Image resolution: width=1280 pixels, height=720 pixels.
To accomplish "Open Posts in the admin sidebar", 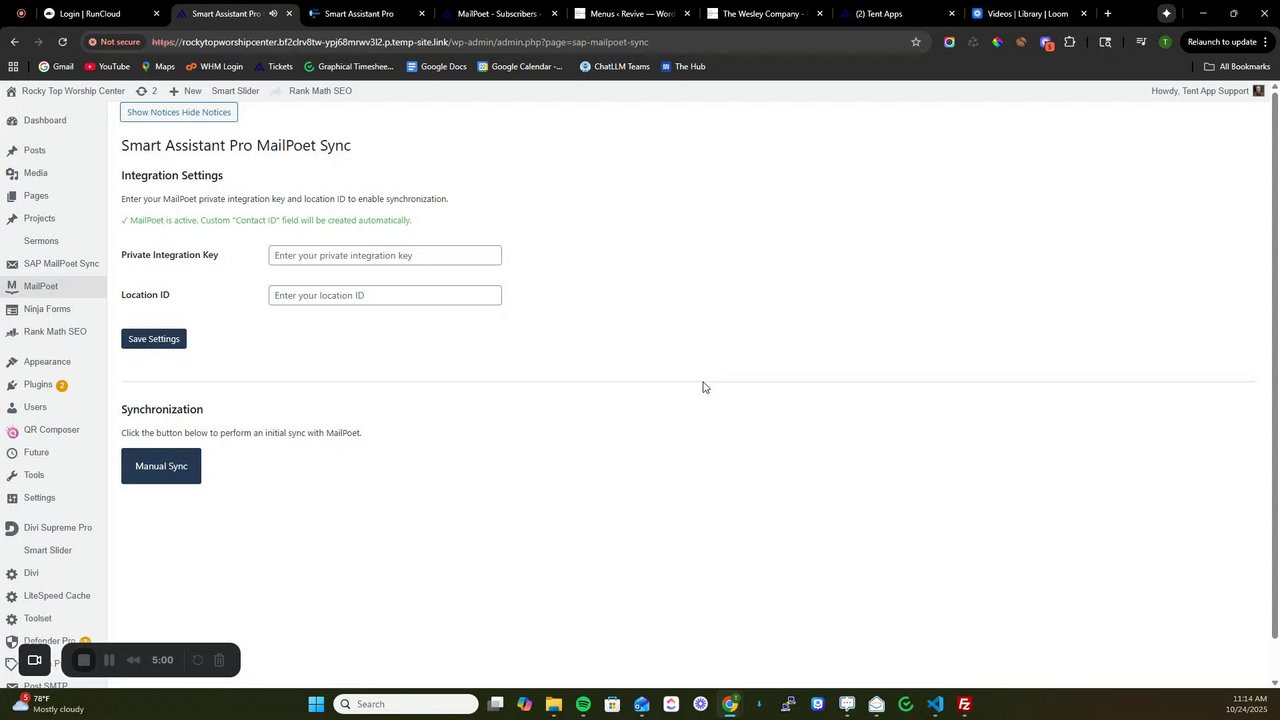I will (x=35, y=150).
